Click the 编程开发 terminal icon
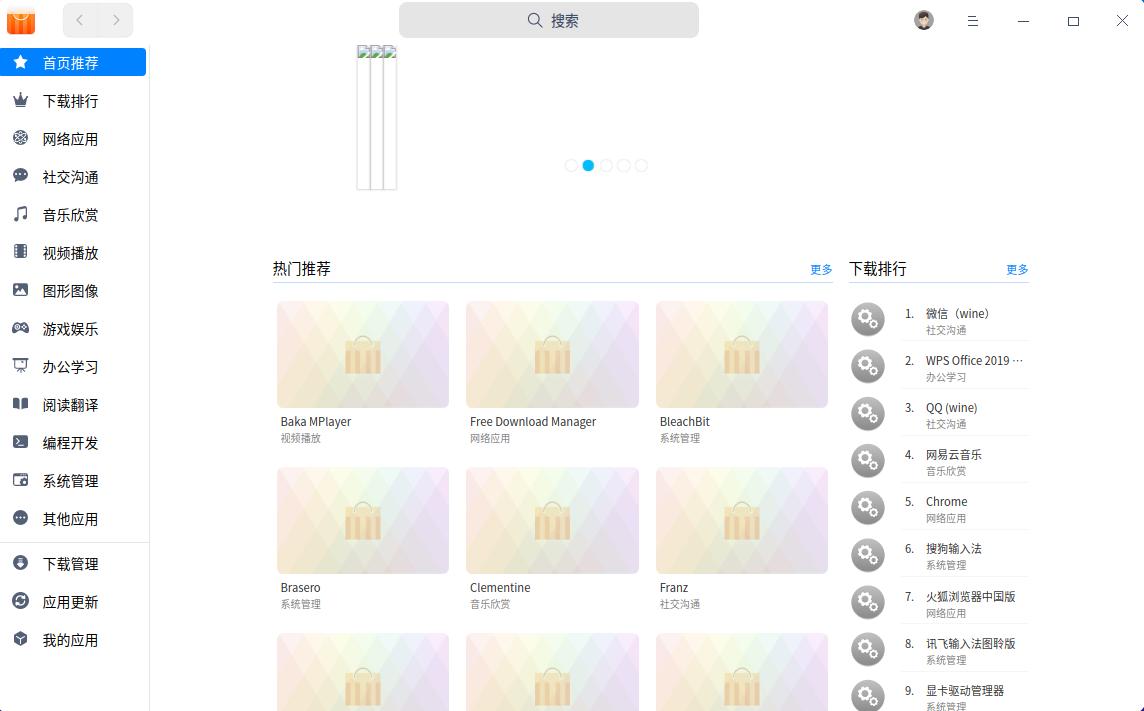Image resolution: width=1144 pixels, height=711 pixels. (x=20, y=441)
